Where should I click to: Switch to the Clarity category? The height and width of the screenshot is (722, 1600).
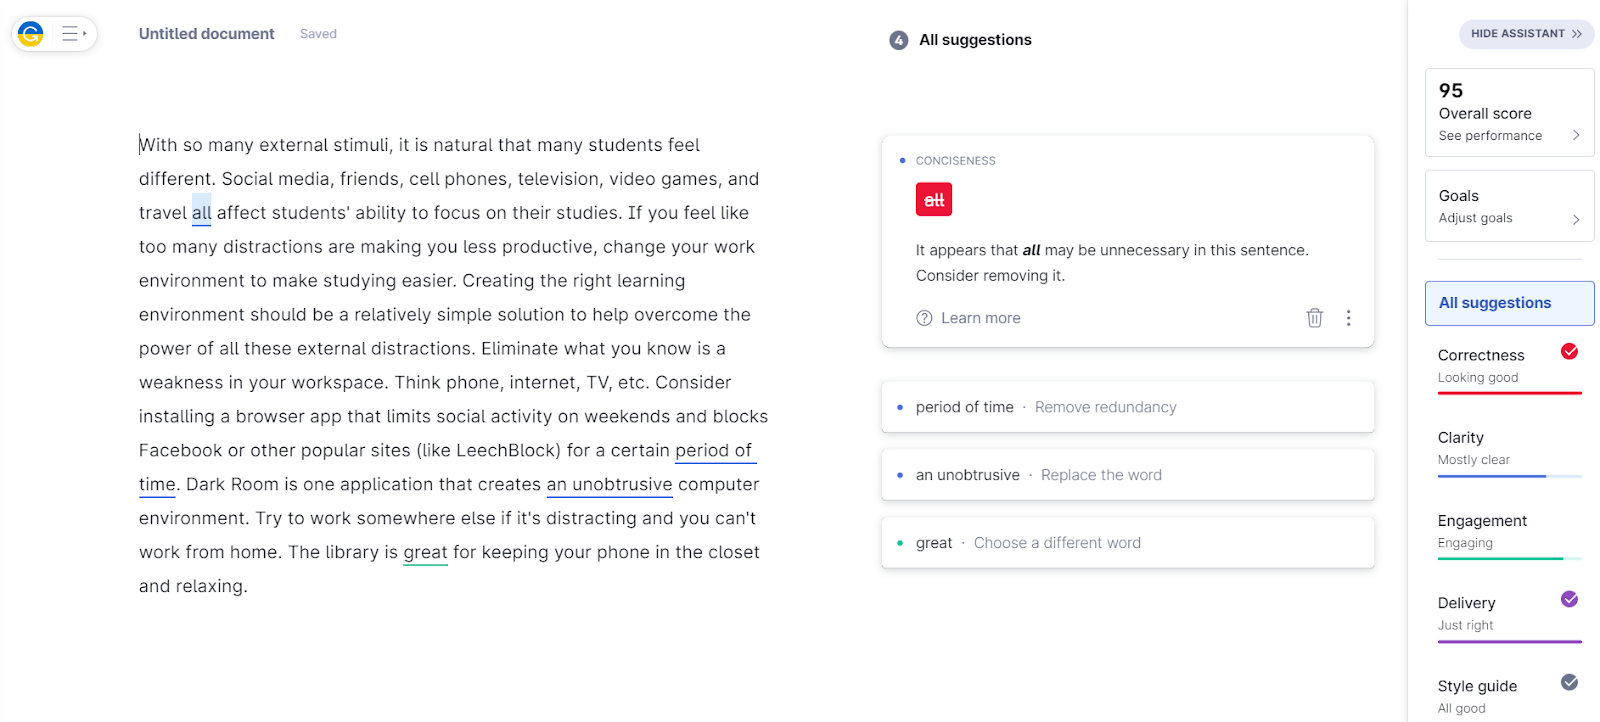(1509, 448)
